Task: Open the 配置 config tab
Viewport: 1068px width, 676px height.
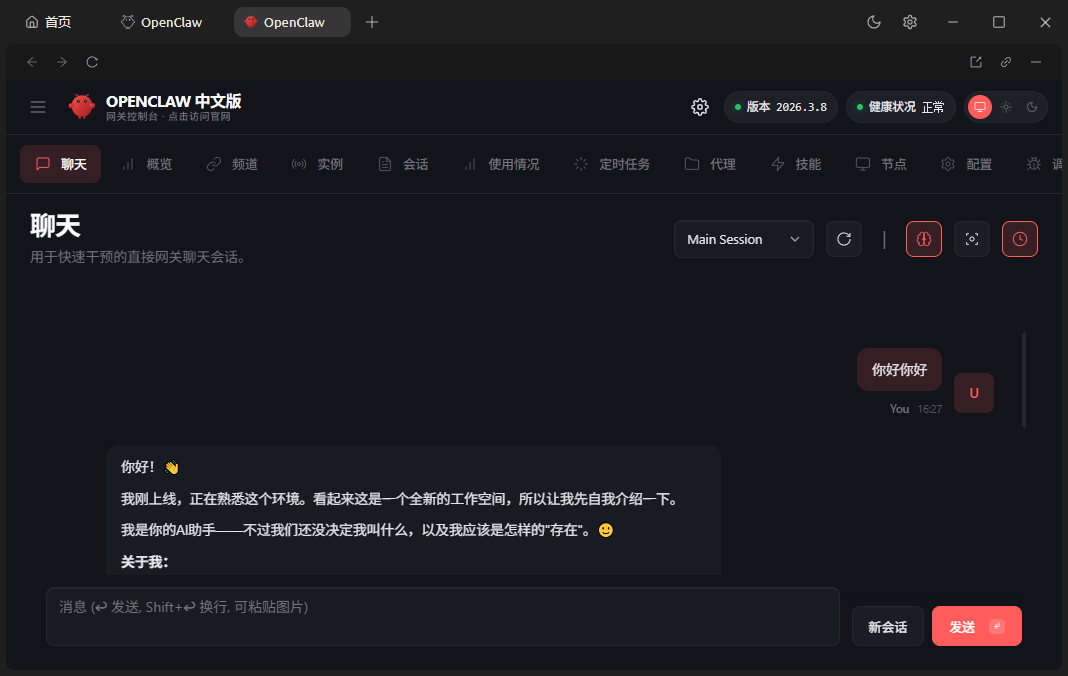Action: 967,164
